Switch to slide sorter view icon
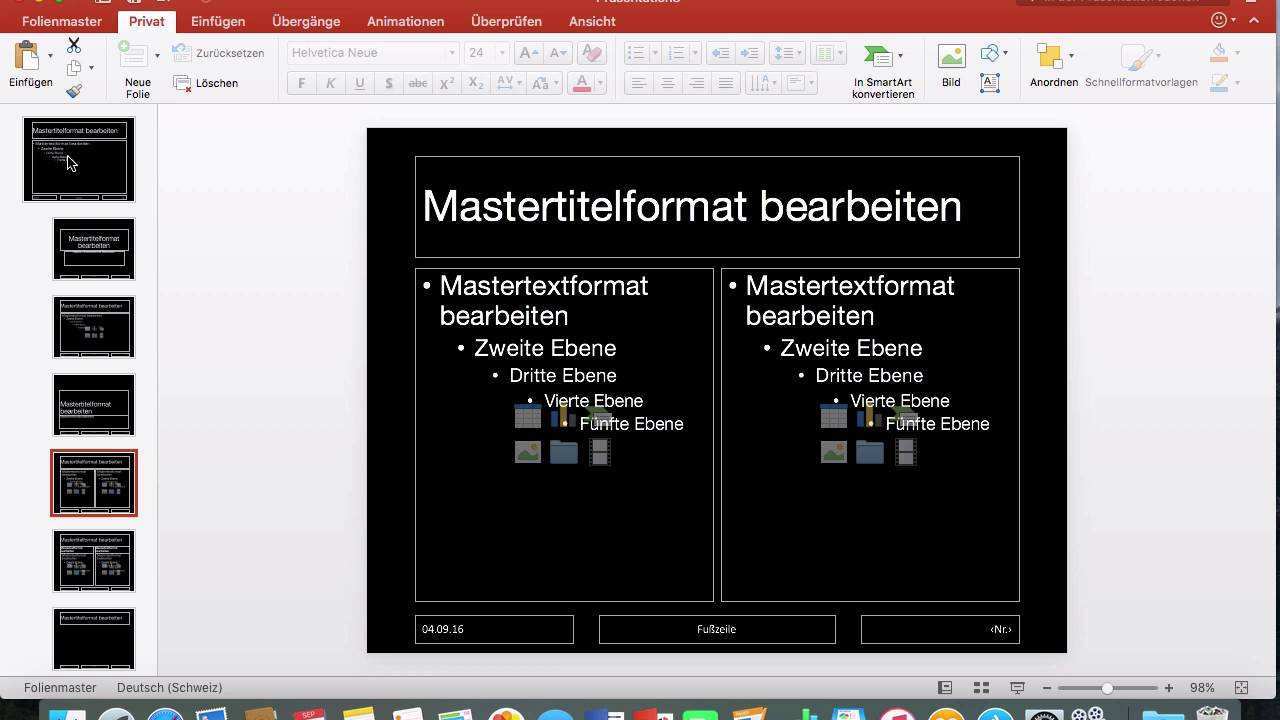The width and height of the screenshot is (1280, 720). tap(981, 688)
